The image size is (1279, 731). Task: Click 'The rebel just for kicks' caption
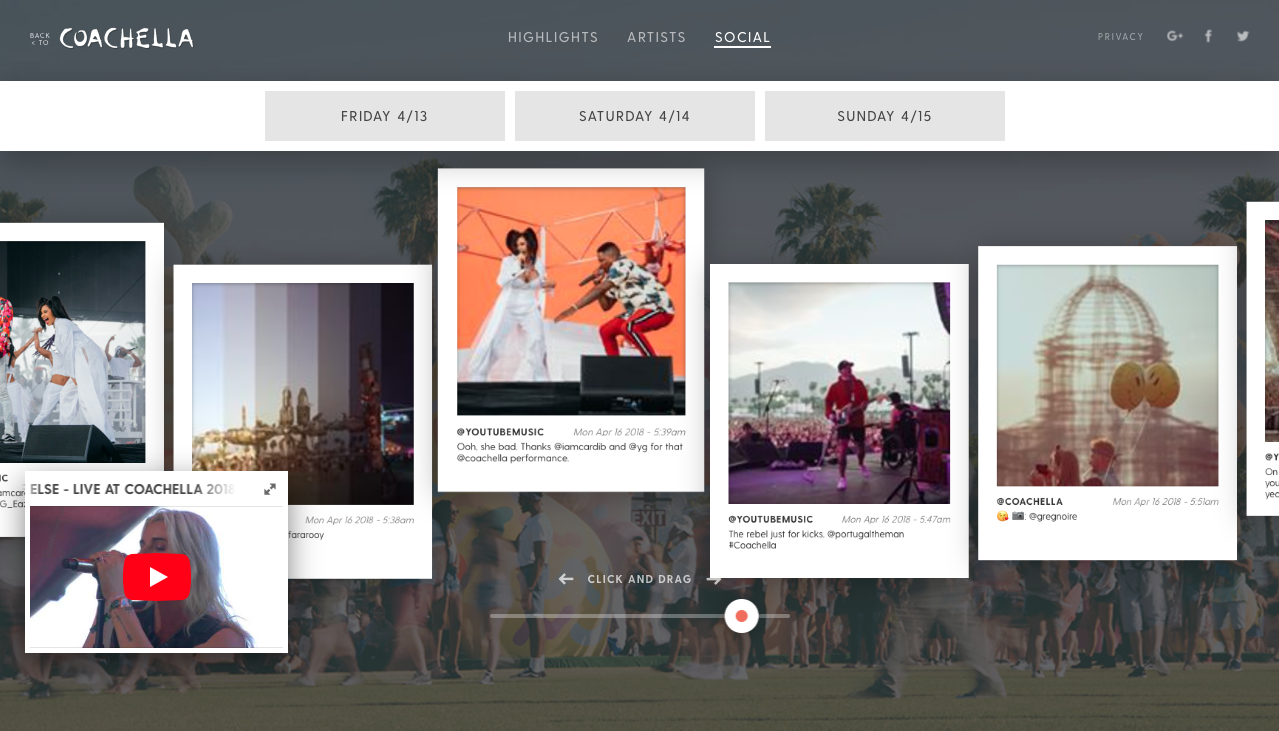point(816,540)
